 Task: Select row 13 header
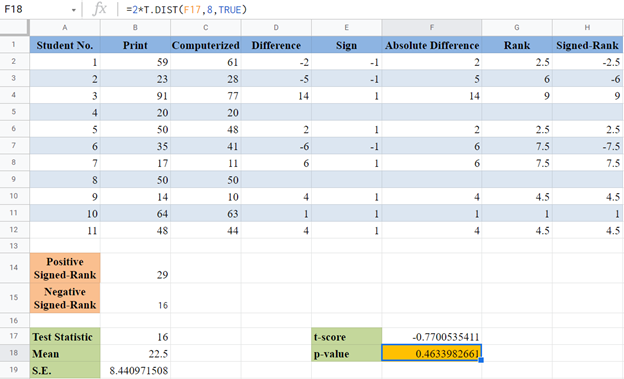14,246
